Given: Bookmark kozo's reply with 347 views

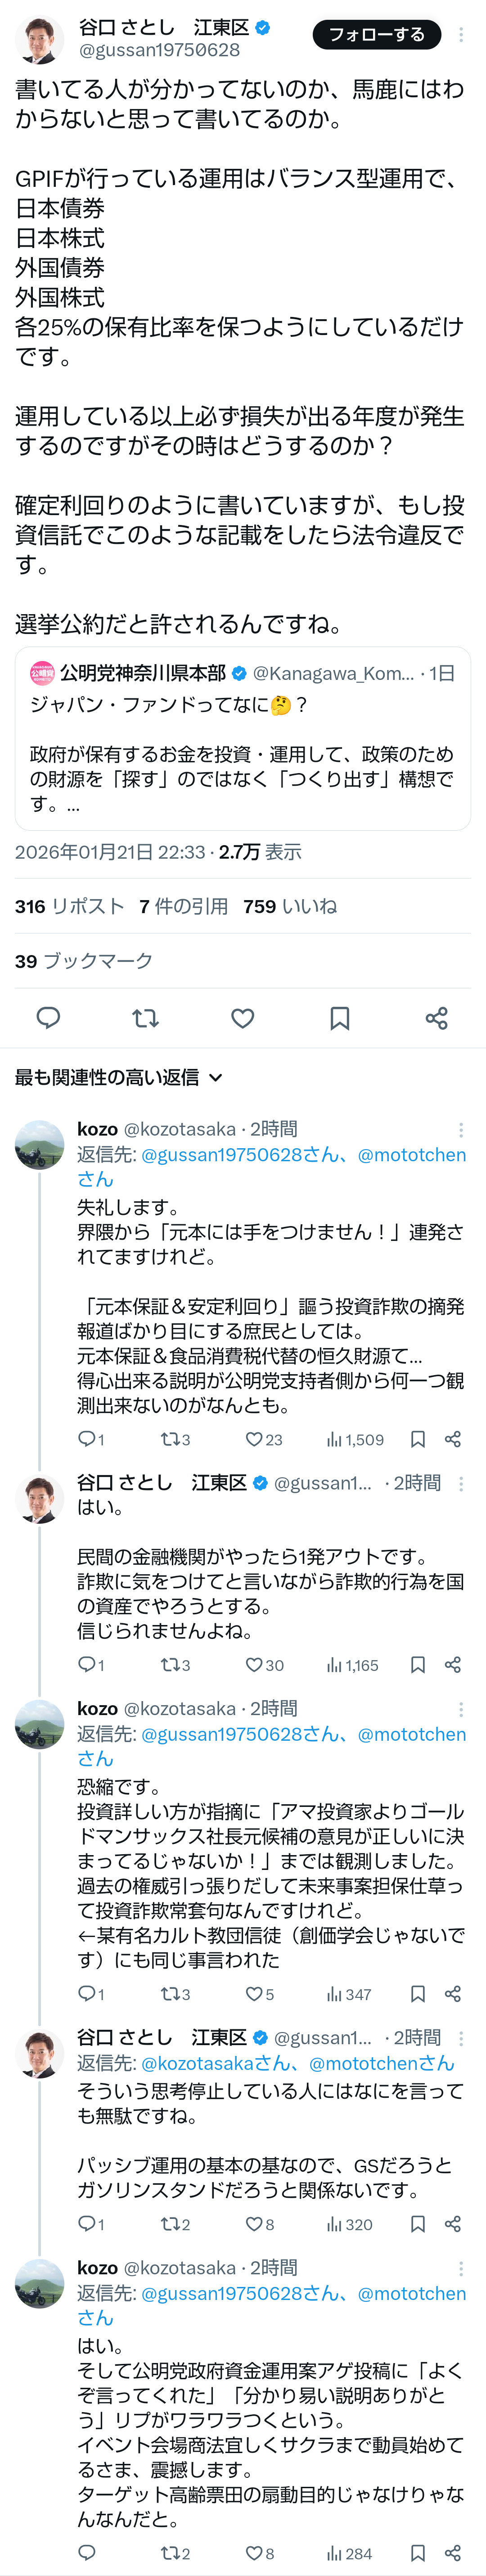Looking at the screenshot, I should (418, 1994).
